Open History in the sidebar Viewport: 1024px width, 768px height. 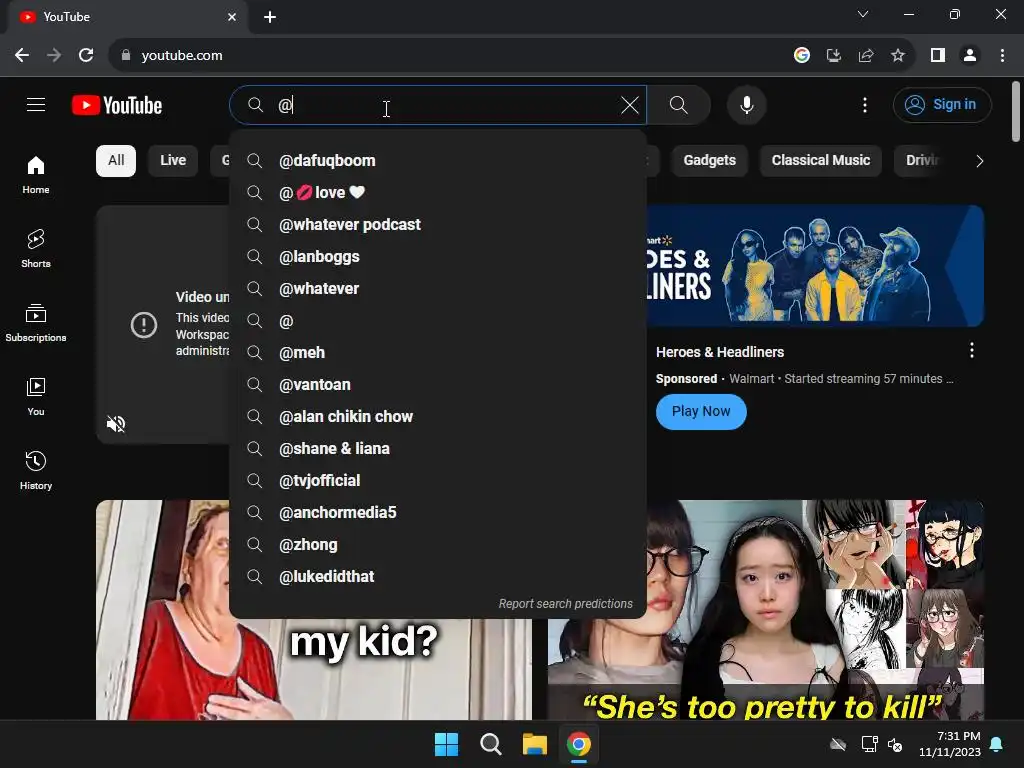tap(36, 470)
